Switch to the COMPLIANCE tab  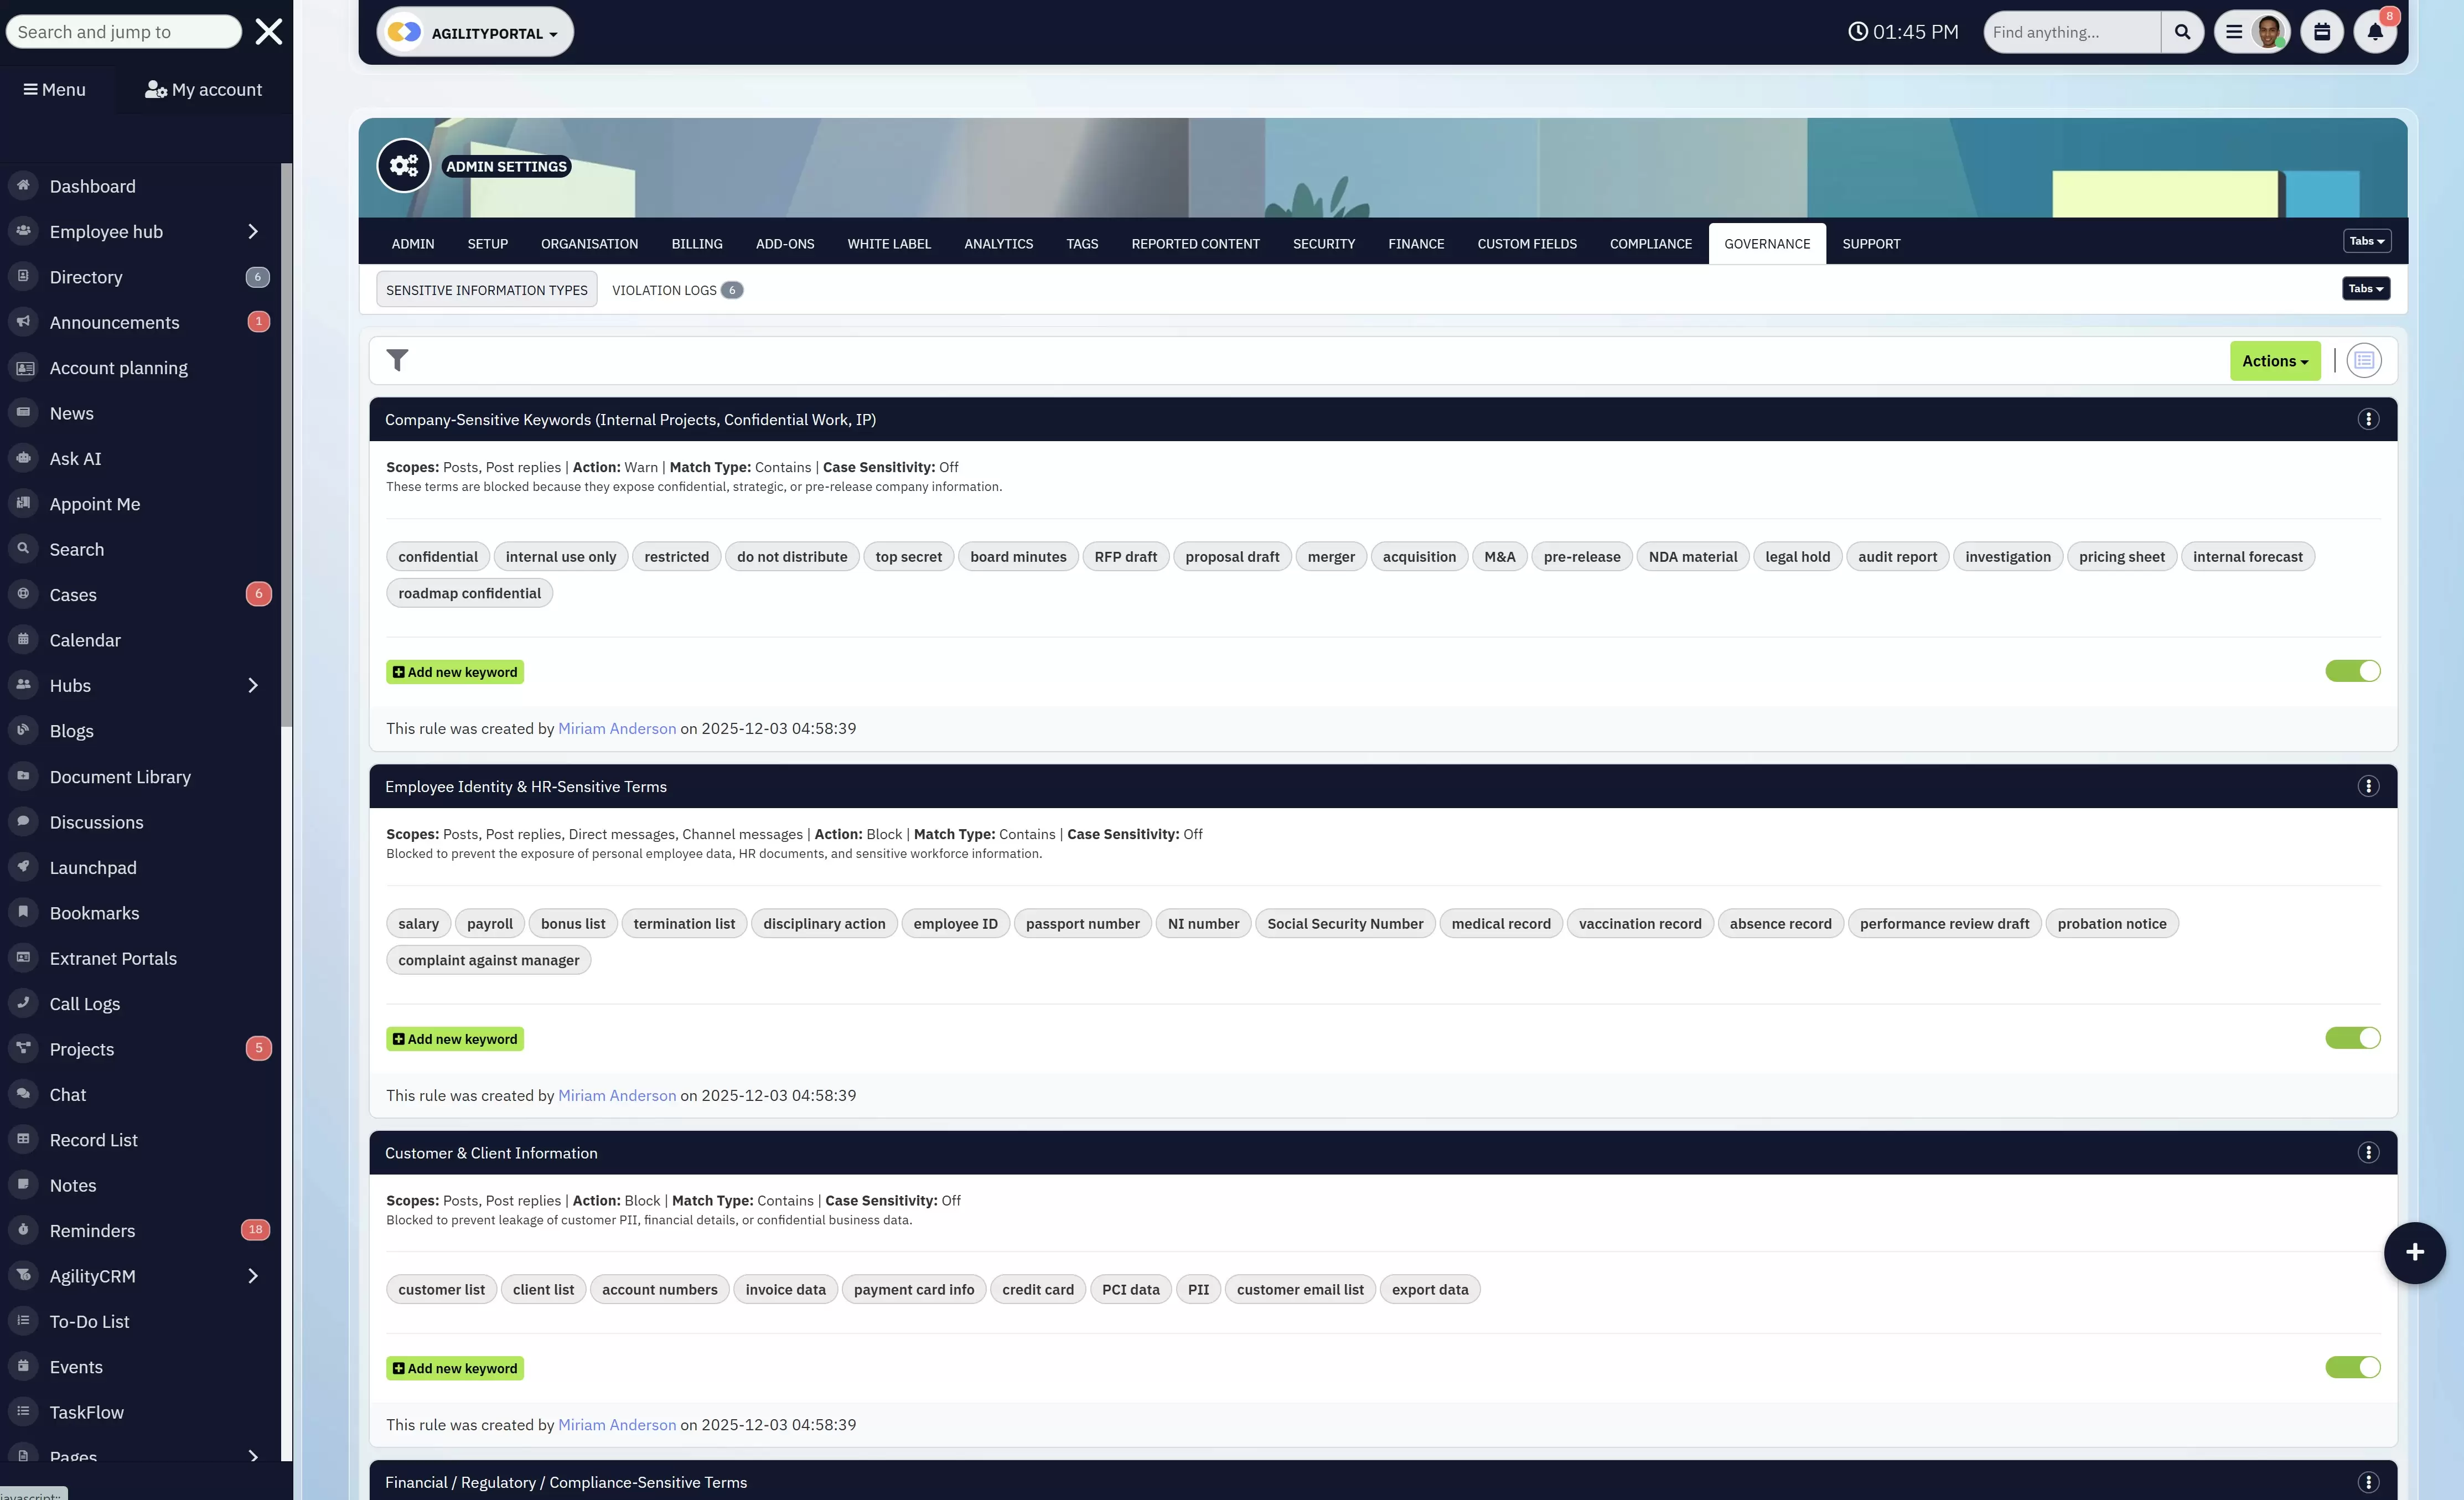click(x=1650, y=244)
